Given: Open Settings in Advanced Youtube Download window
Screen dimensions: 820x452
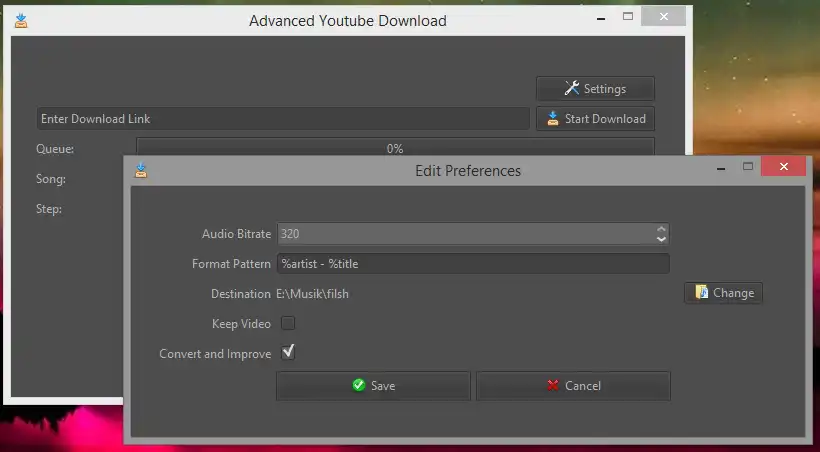Looking at the screenshot, I should click(x=595, y=88).
